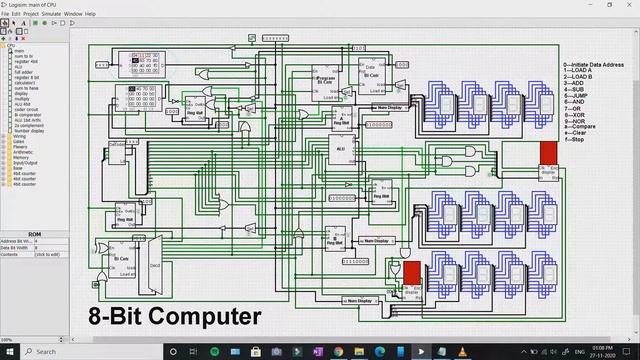Select the arrow Edit tool

[14, 23]
